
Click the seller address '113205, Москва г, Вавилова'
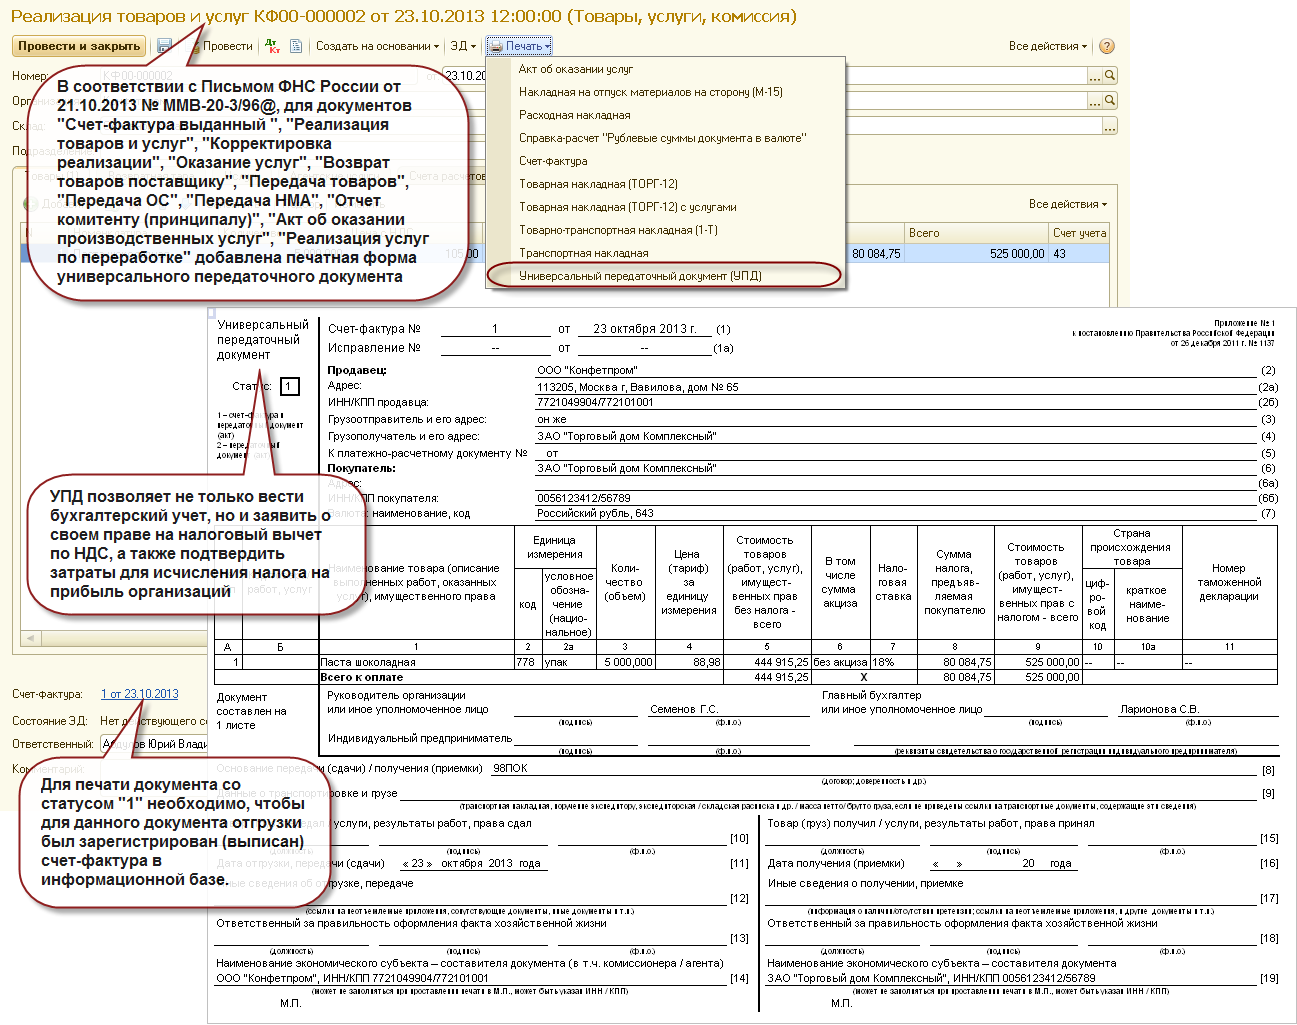[638, 387]
